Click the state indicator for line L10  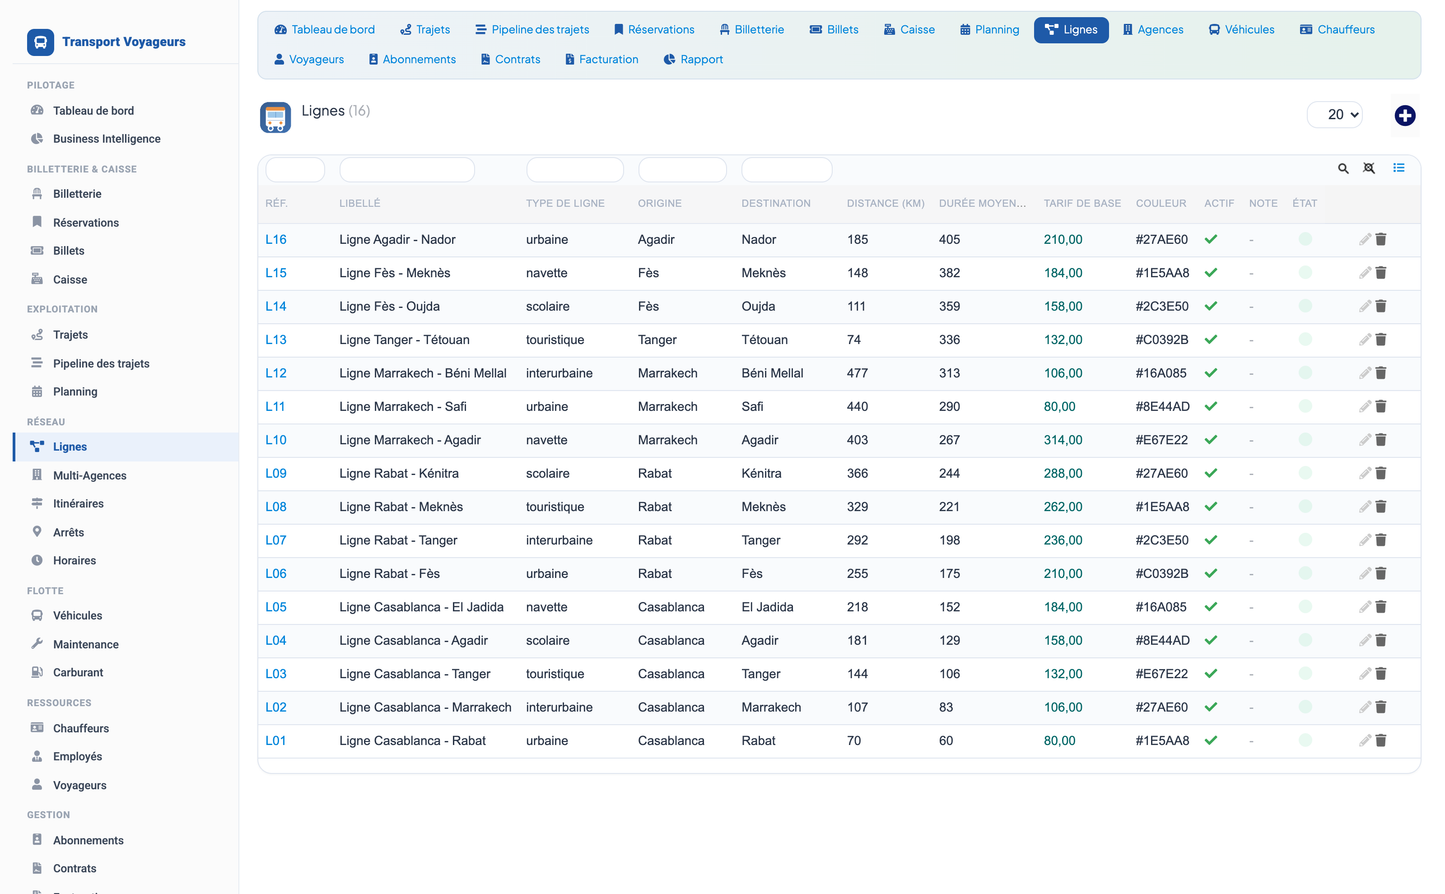pyautogui.click(x=1305, y=440)
